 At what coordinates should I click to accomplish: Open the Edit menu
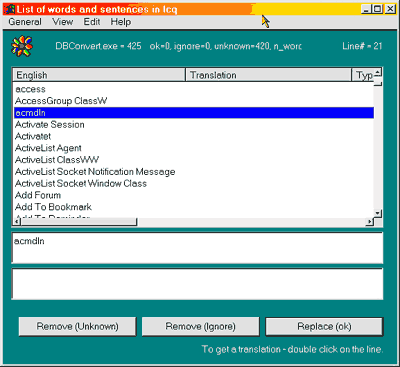(x=92, y=22)
